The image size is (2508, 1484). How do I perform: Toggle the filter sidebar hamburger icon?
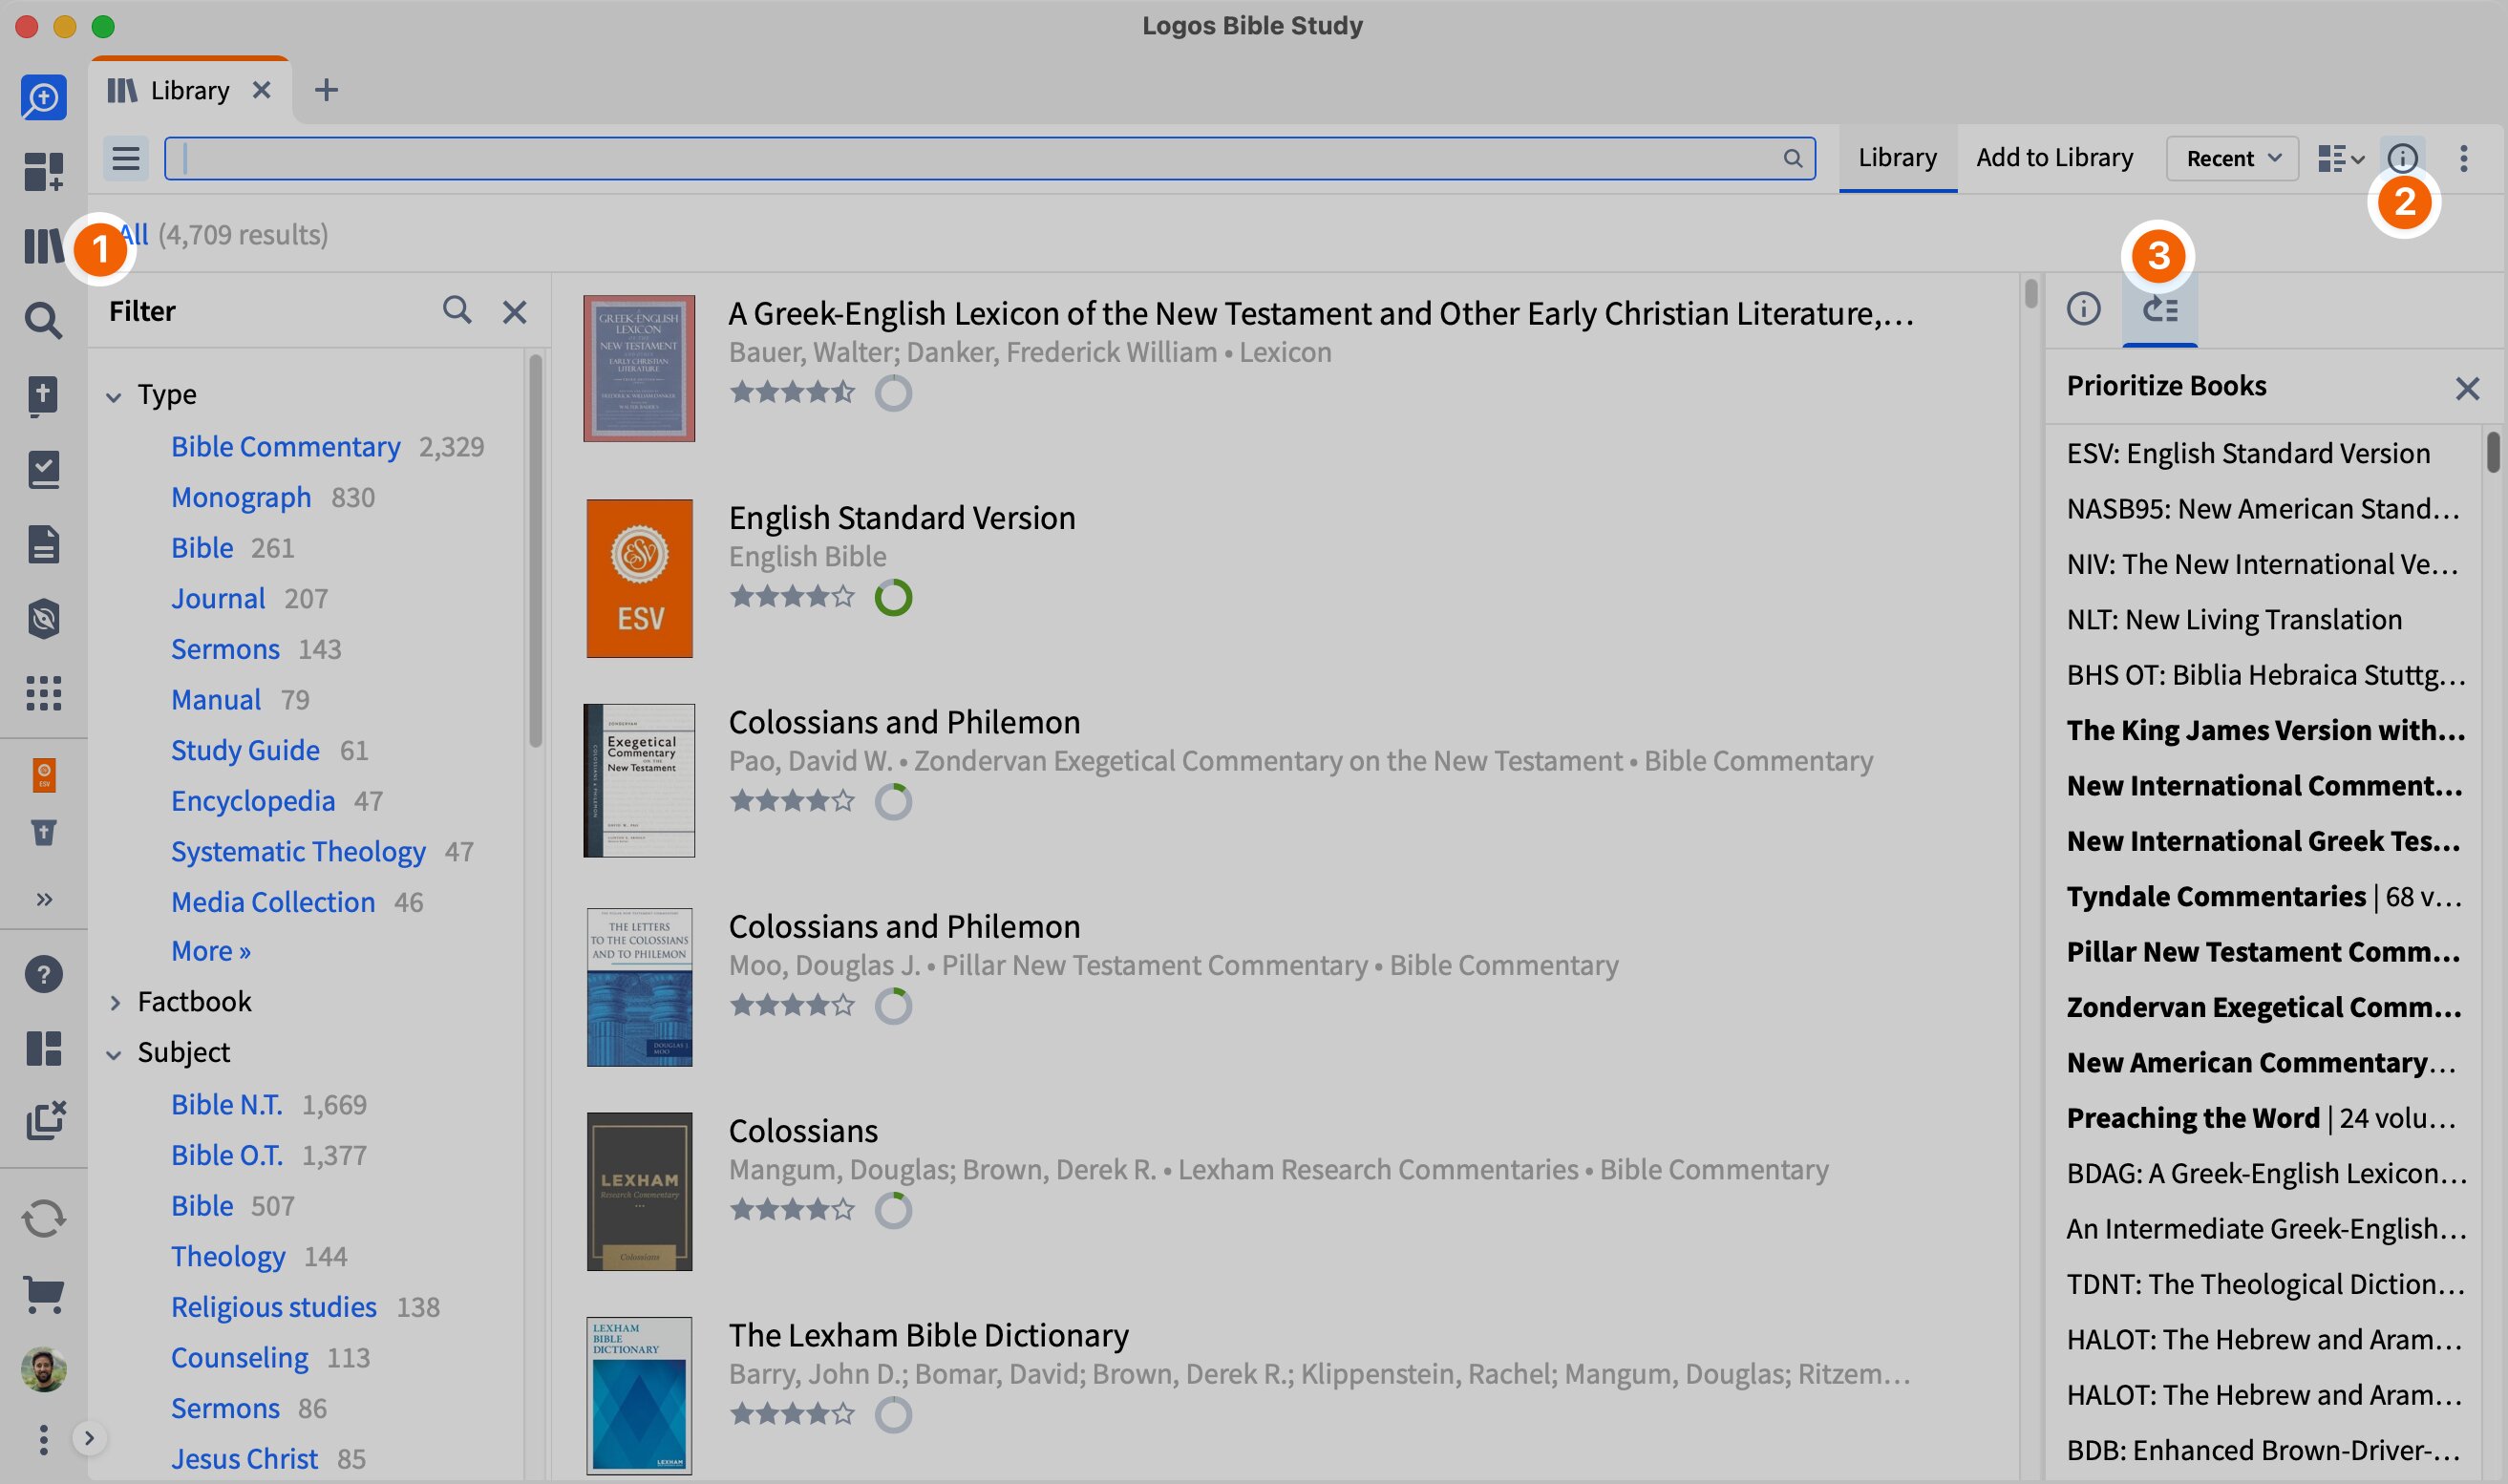pyautogui.click(x=126, y=158)
